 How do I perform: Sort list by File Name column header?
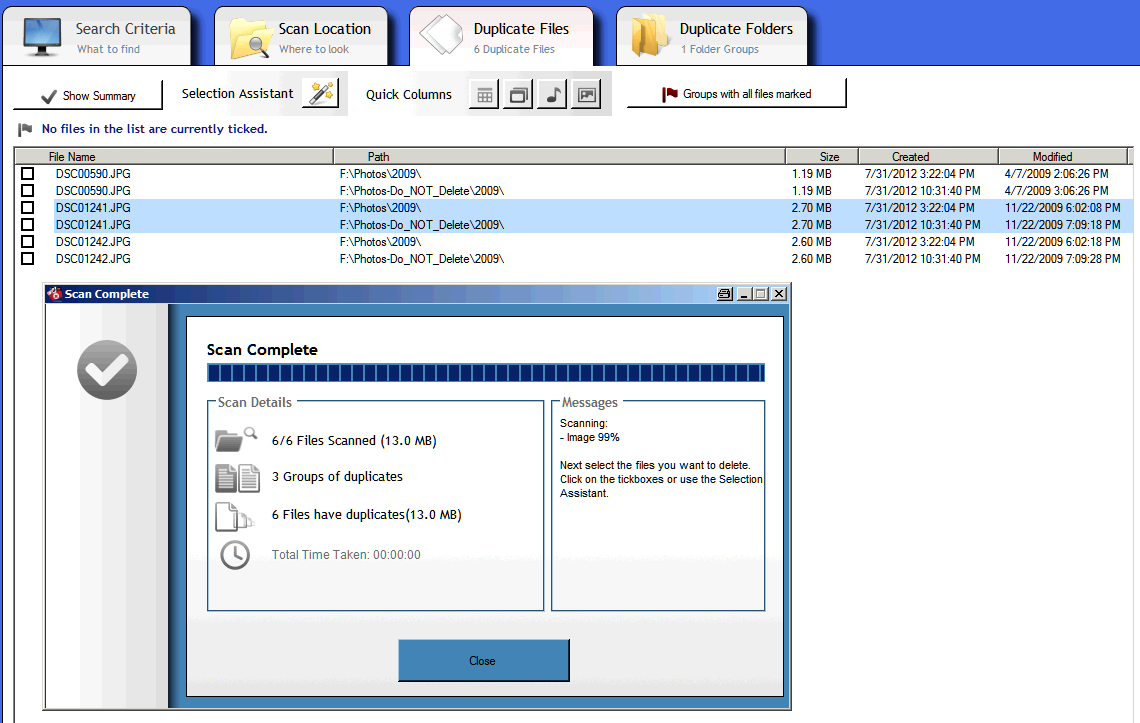(72, 157)
